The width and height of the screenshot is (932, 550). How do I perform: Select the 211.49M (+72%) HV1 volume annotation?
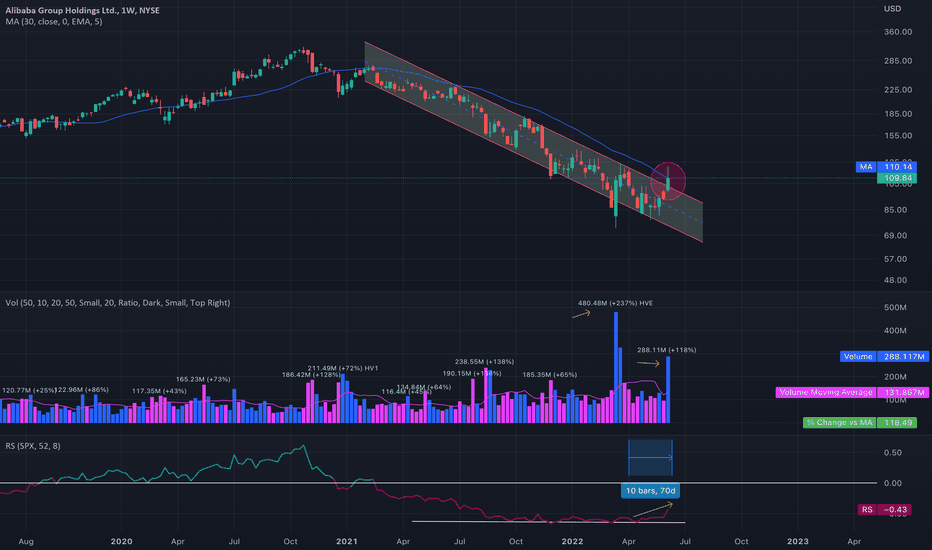(x=343, y=369)
